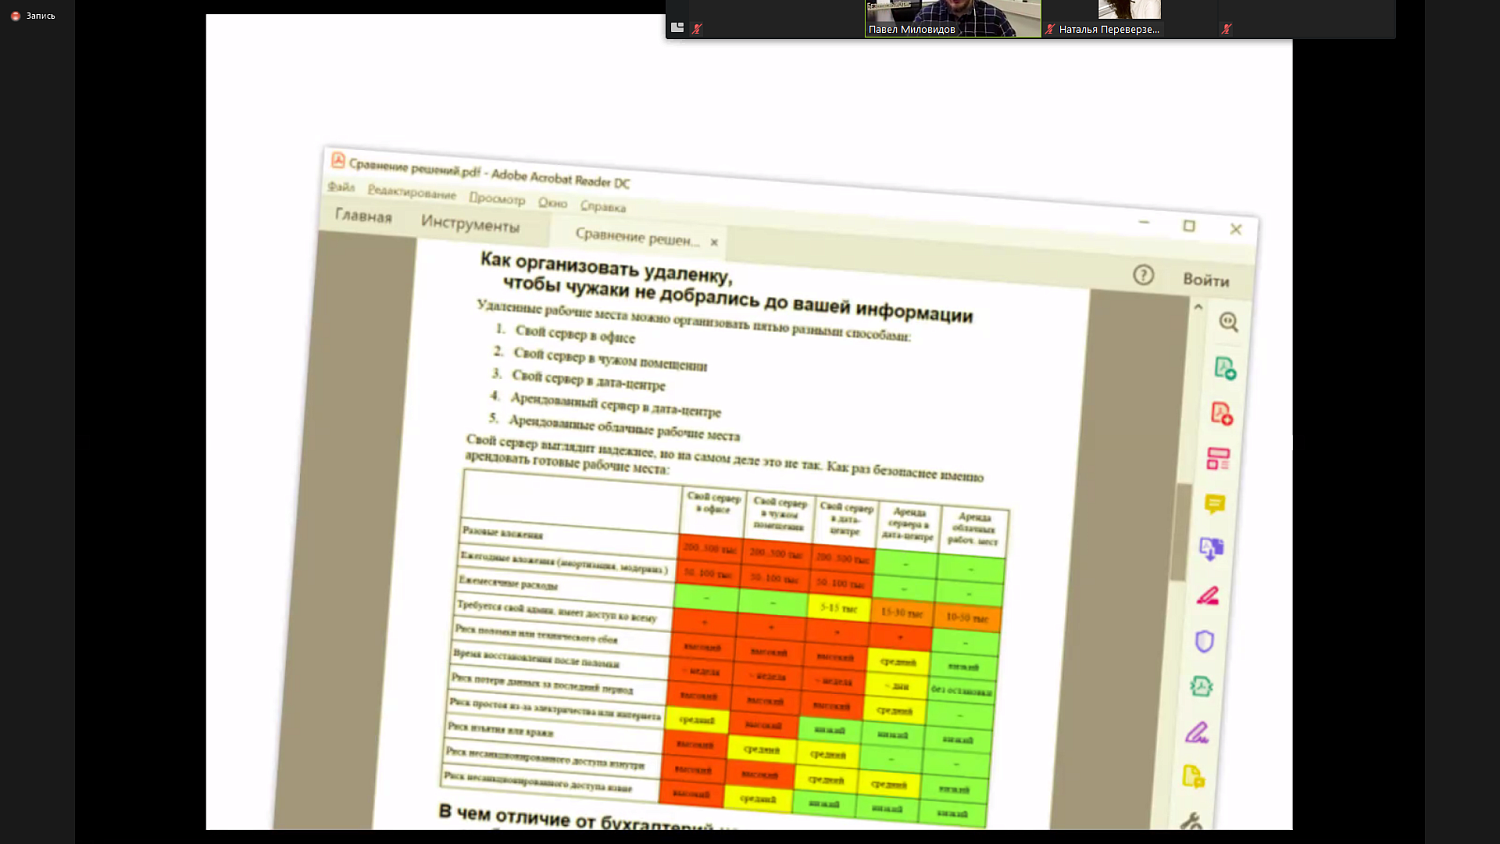Click list item 'Арендованный сервер в дата-центре'

tap(615, 404)
